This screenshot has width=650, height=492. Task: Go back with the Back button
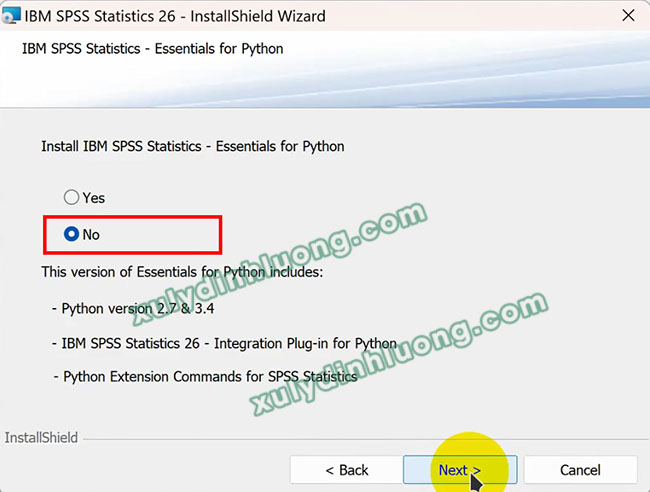coord(347,470)
